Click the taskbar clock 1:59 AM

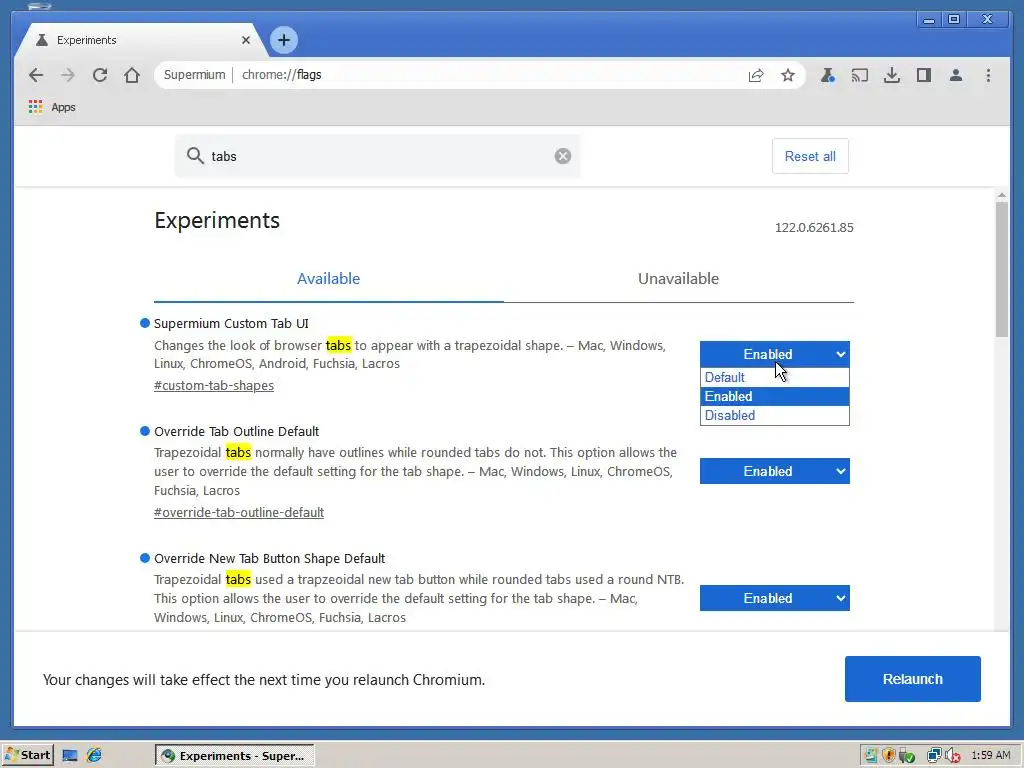(x=991, y=756)
